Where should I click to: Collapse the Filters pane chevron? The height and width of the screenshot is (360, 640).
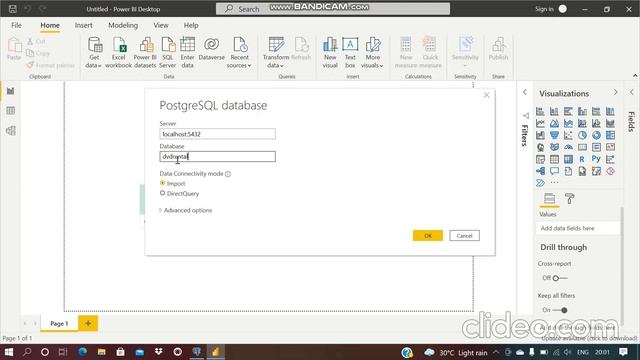click(x=525, y=93)
